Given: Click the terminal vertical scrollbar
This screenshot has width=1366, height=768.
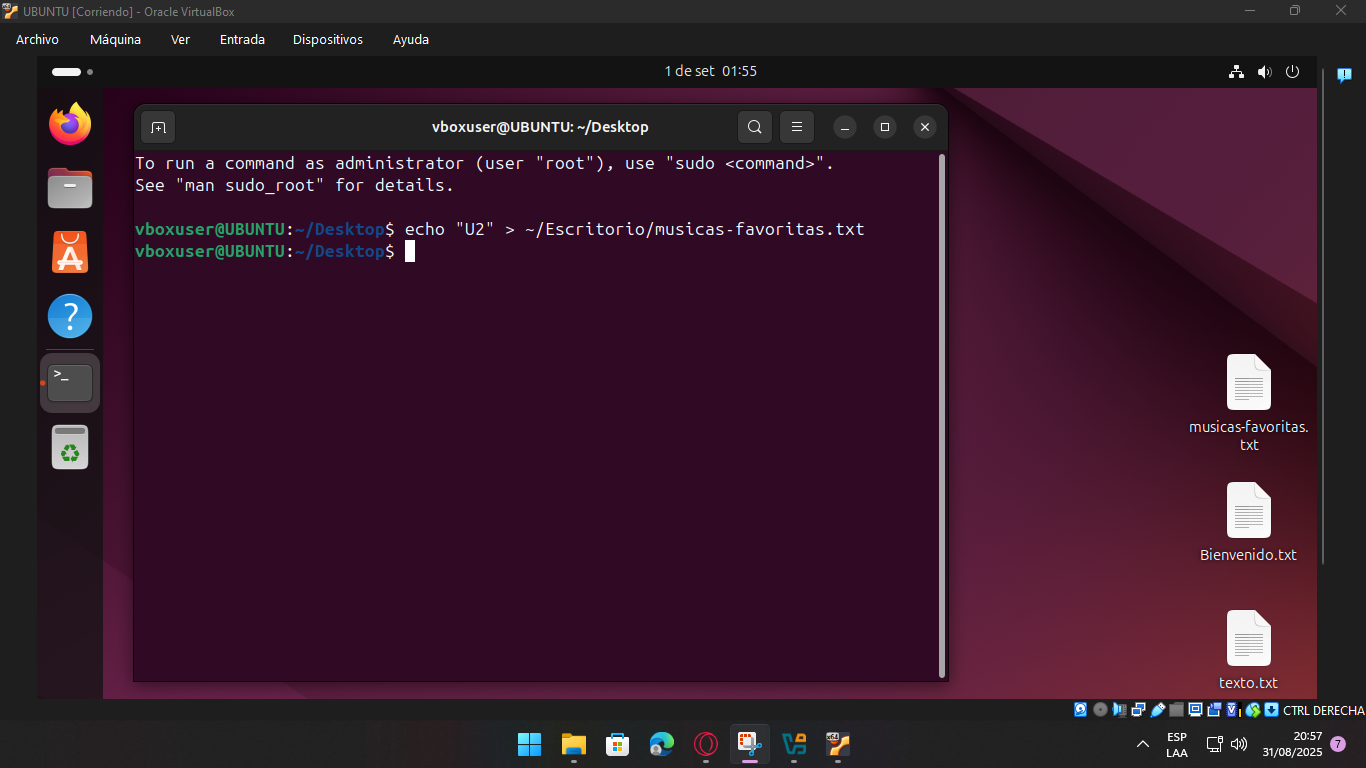Looking at the screenshot, I should coord(942,415).
